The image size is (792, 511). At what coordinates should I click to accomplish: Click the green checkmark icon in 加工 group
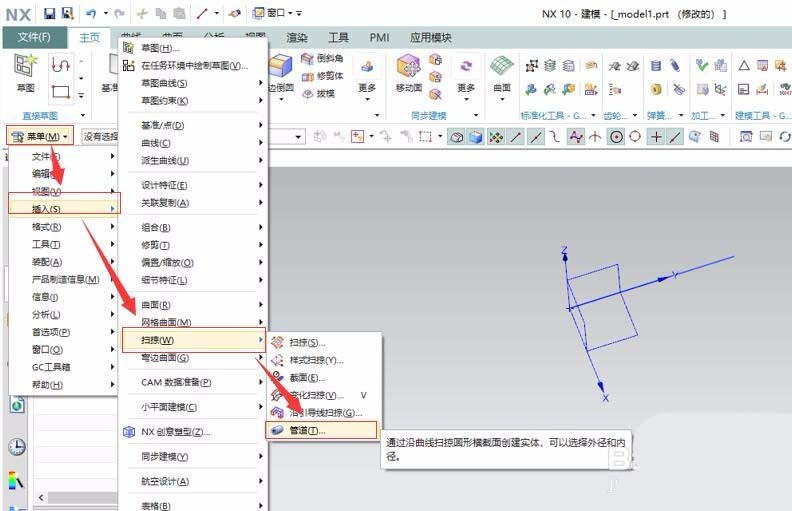pyautogui.click(x=702, y=65)
